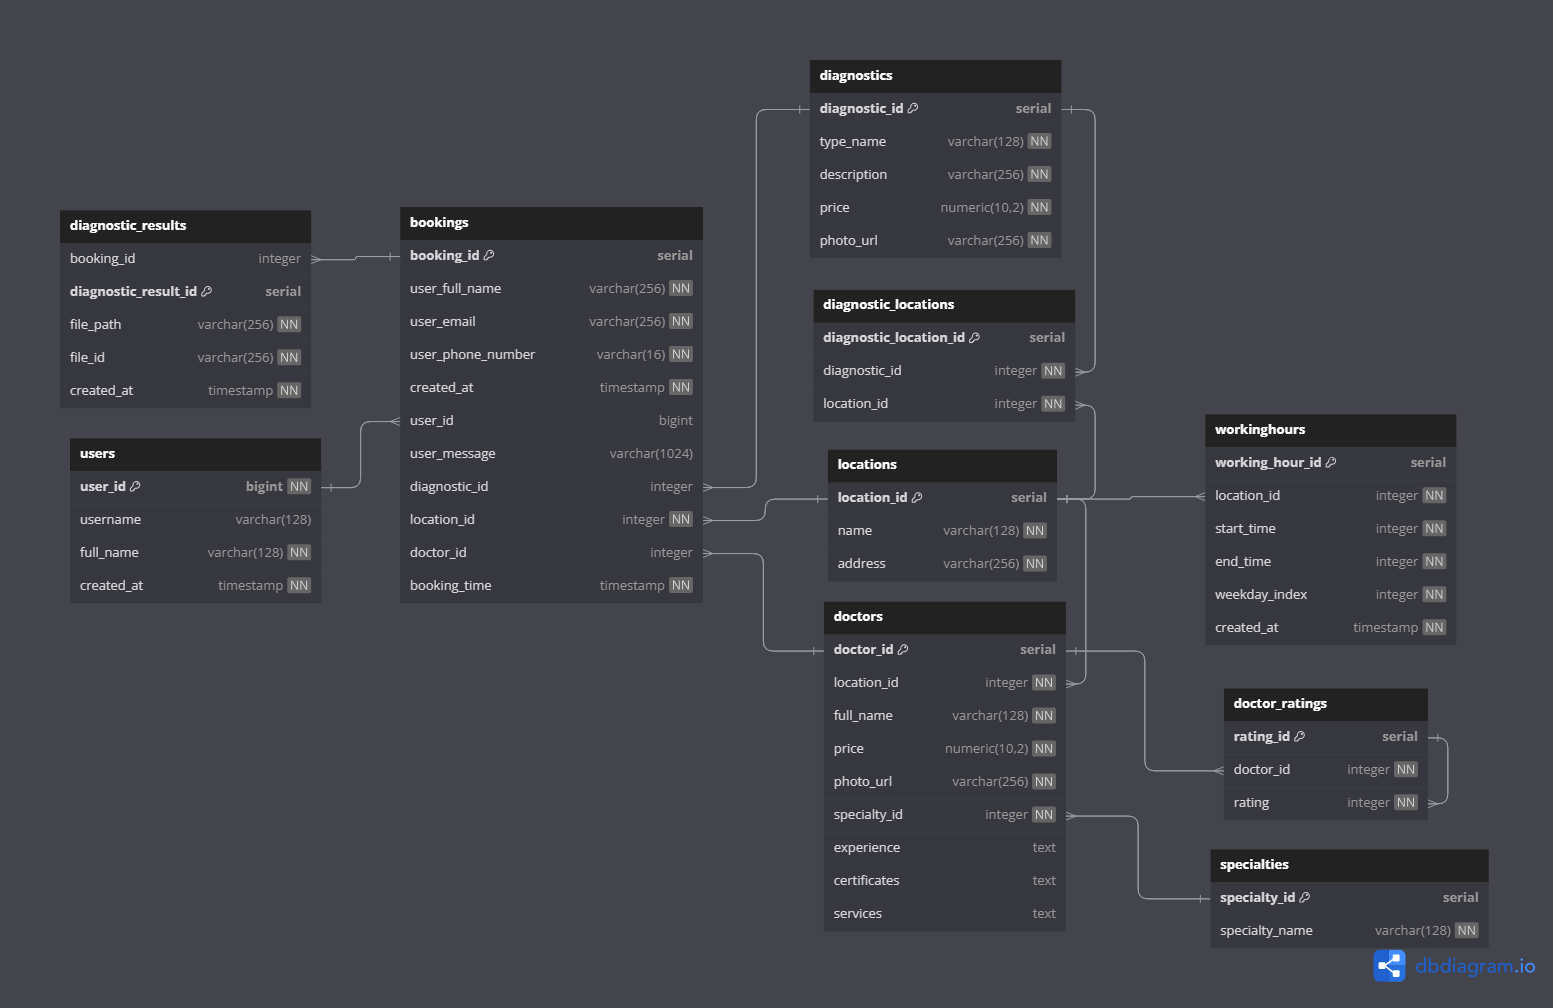Click the location_id row in diagnostic_locations

944,404
